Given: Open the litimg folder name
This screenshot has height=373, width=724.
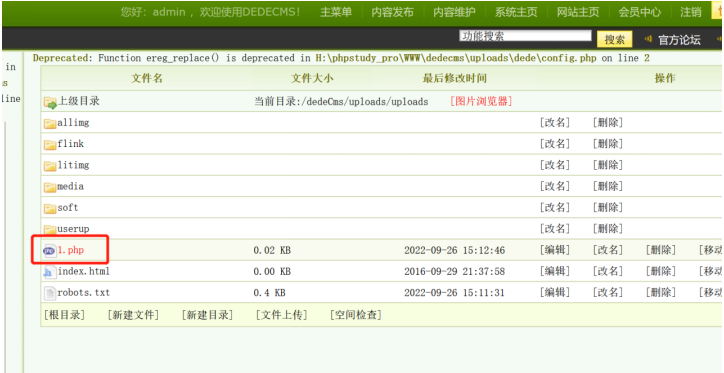Looking at the screenshot, I should [73, 165].
